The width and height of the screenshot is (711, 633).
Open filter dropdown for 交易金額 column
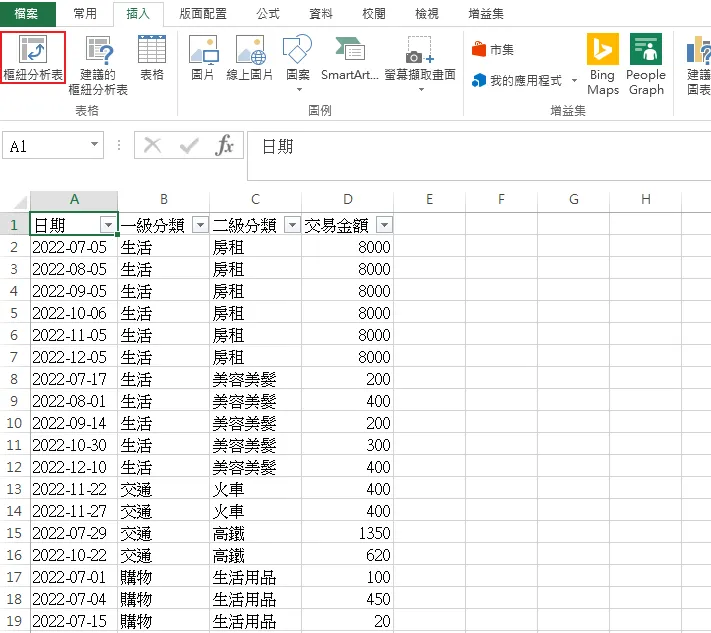385,224
